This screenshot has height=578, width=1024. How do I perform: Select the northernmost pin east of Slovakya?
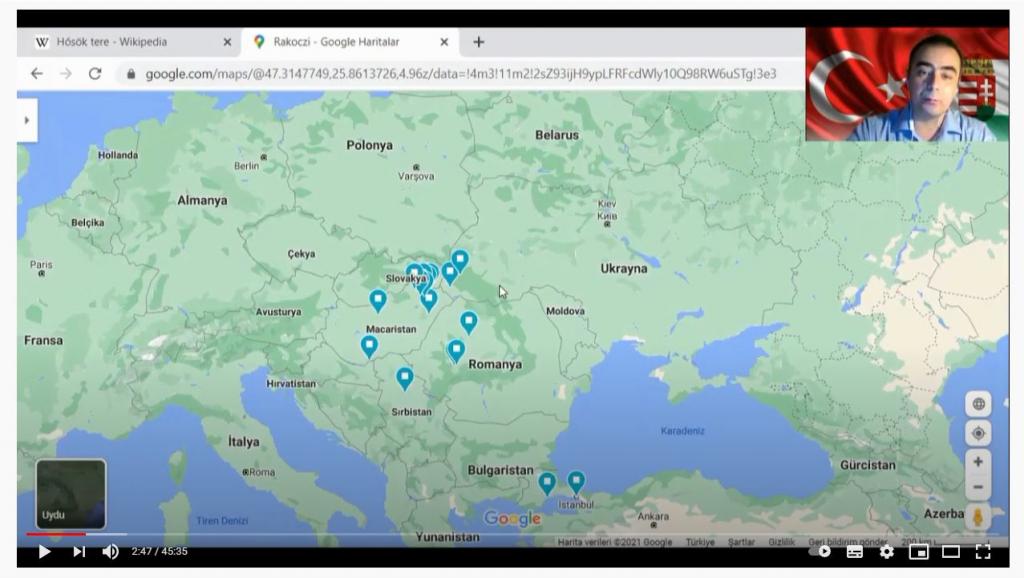click(460, 261)
